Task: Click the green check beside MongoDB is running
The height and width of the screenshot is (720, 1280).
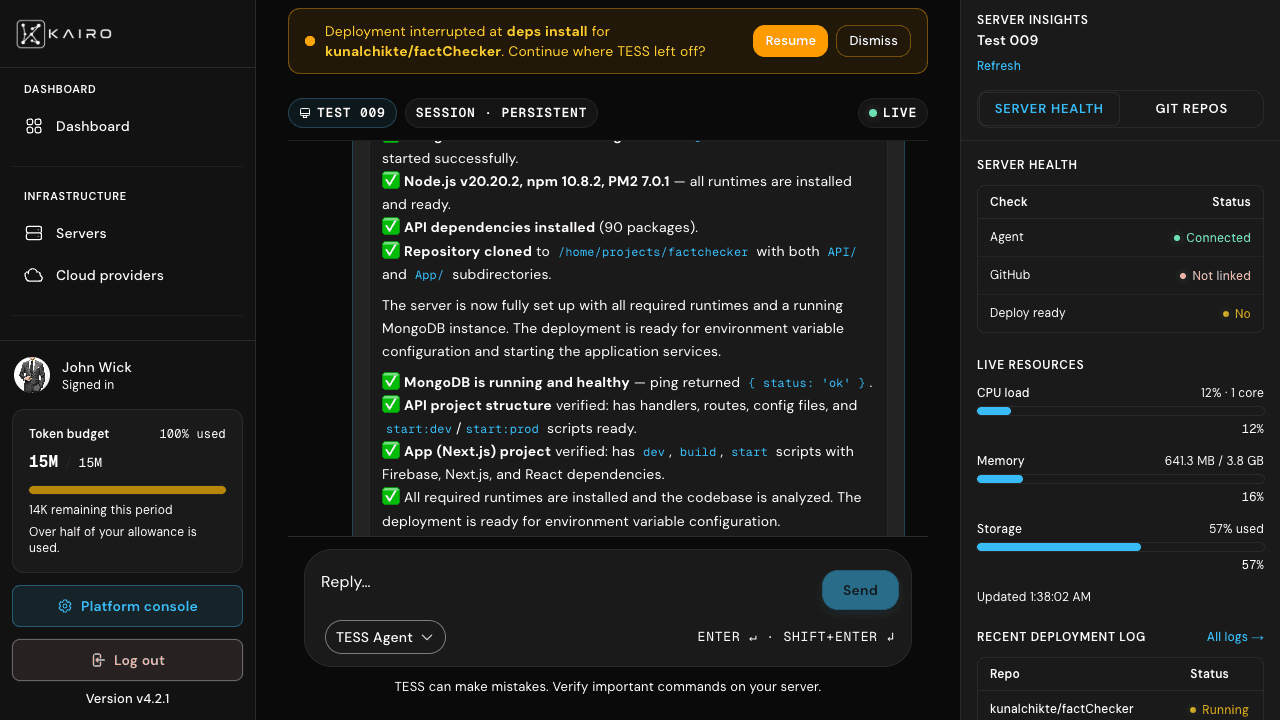Action: click(x=391, y=382)
